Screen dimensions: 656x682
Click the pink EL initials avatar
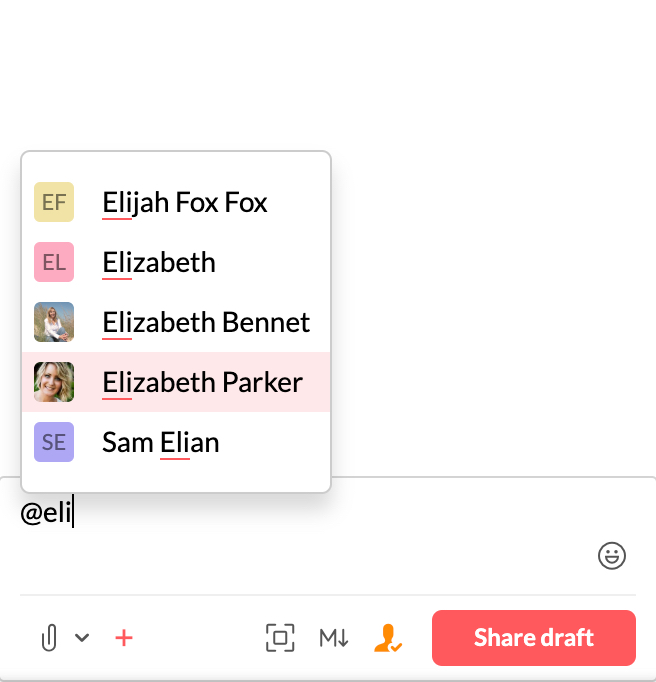coord(54,263)
